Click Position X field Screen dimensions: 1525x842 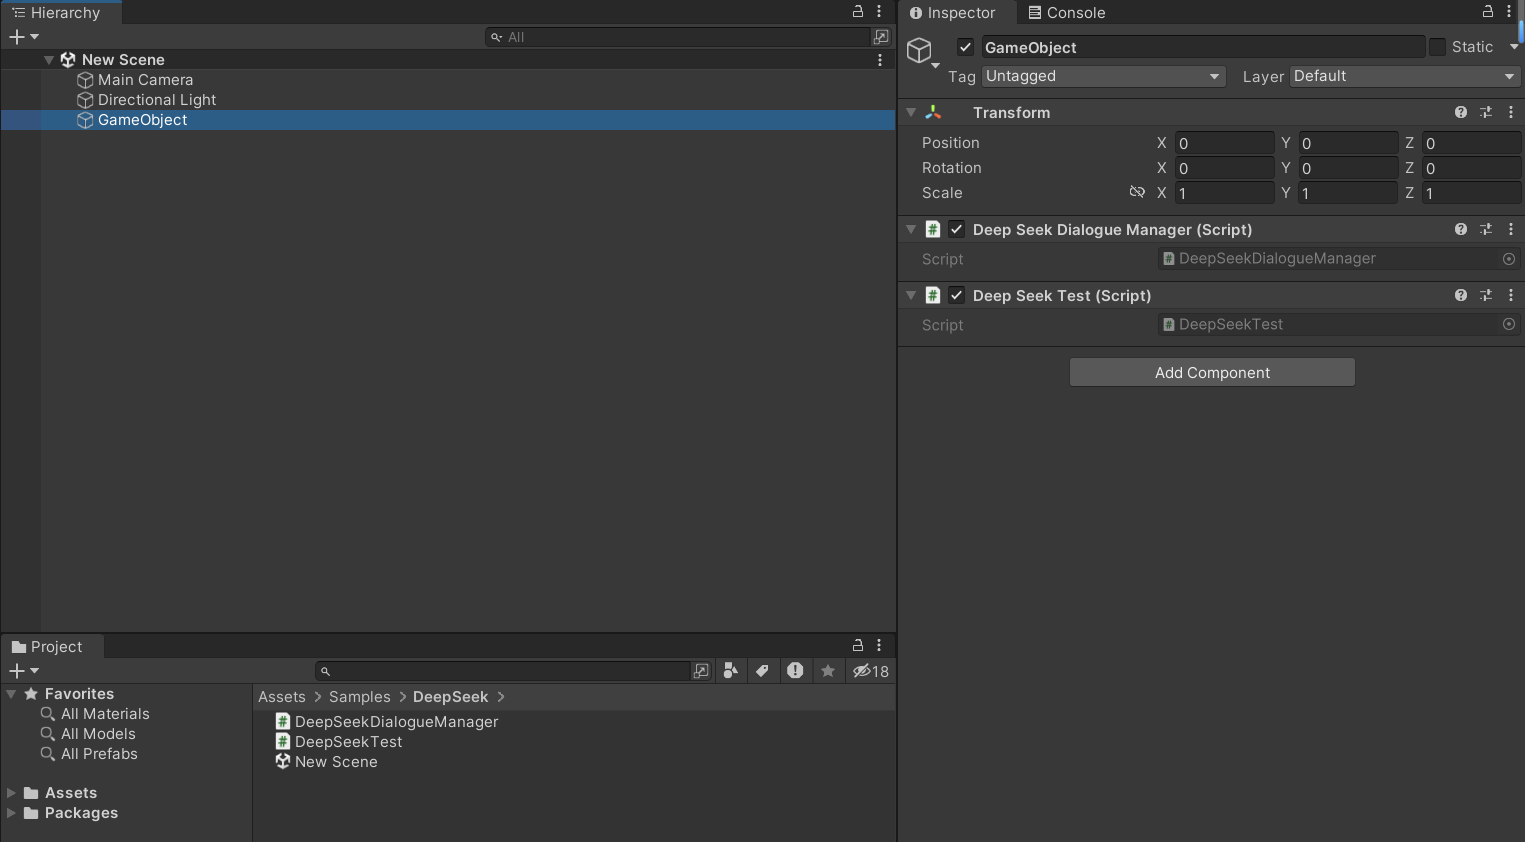tap(1224, 143)
